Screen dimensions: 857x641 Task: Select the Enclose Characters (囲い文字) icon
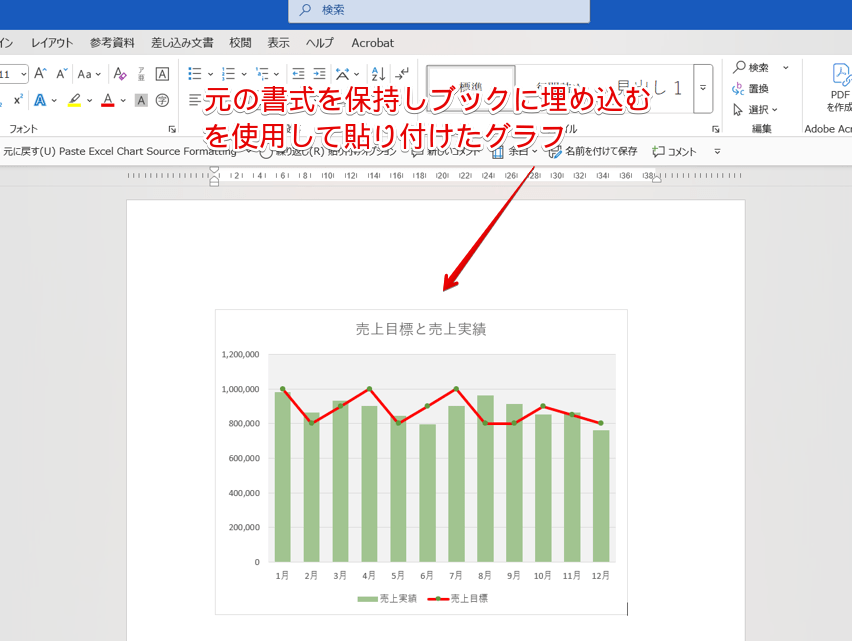[163, 100]
